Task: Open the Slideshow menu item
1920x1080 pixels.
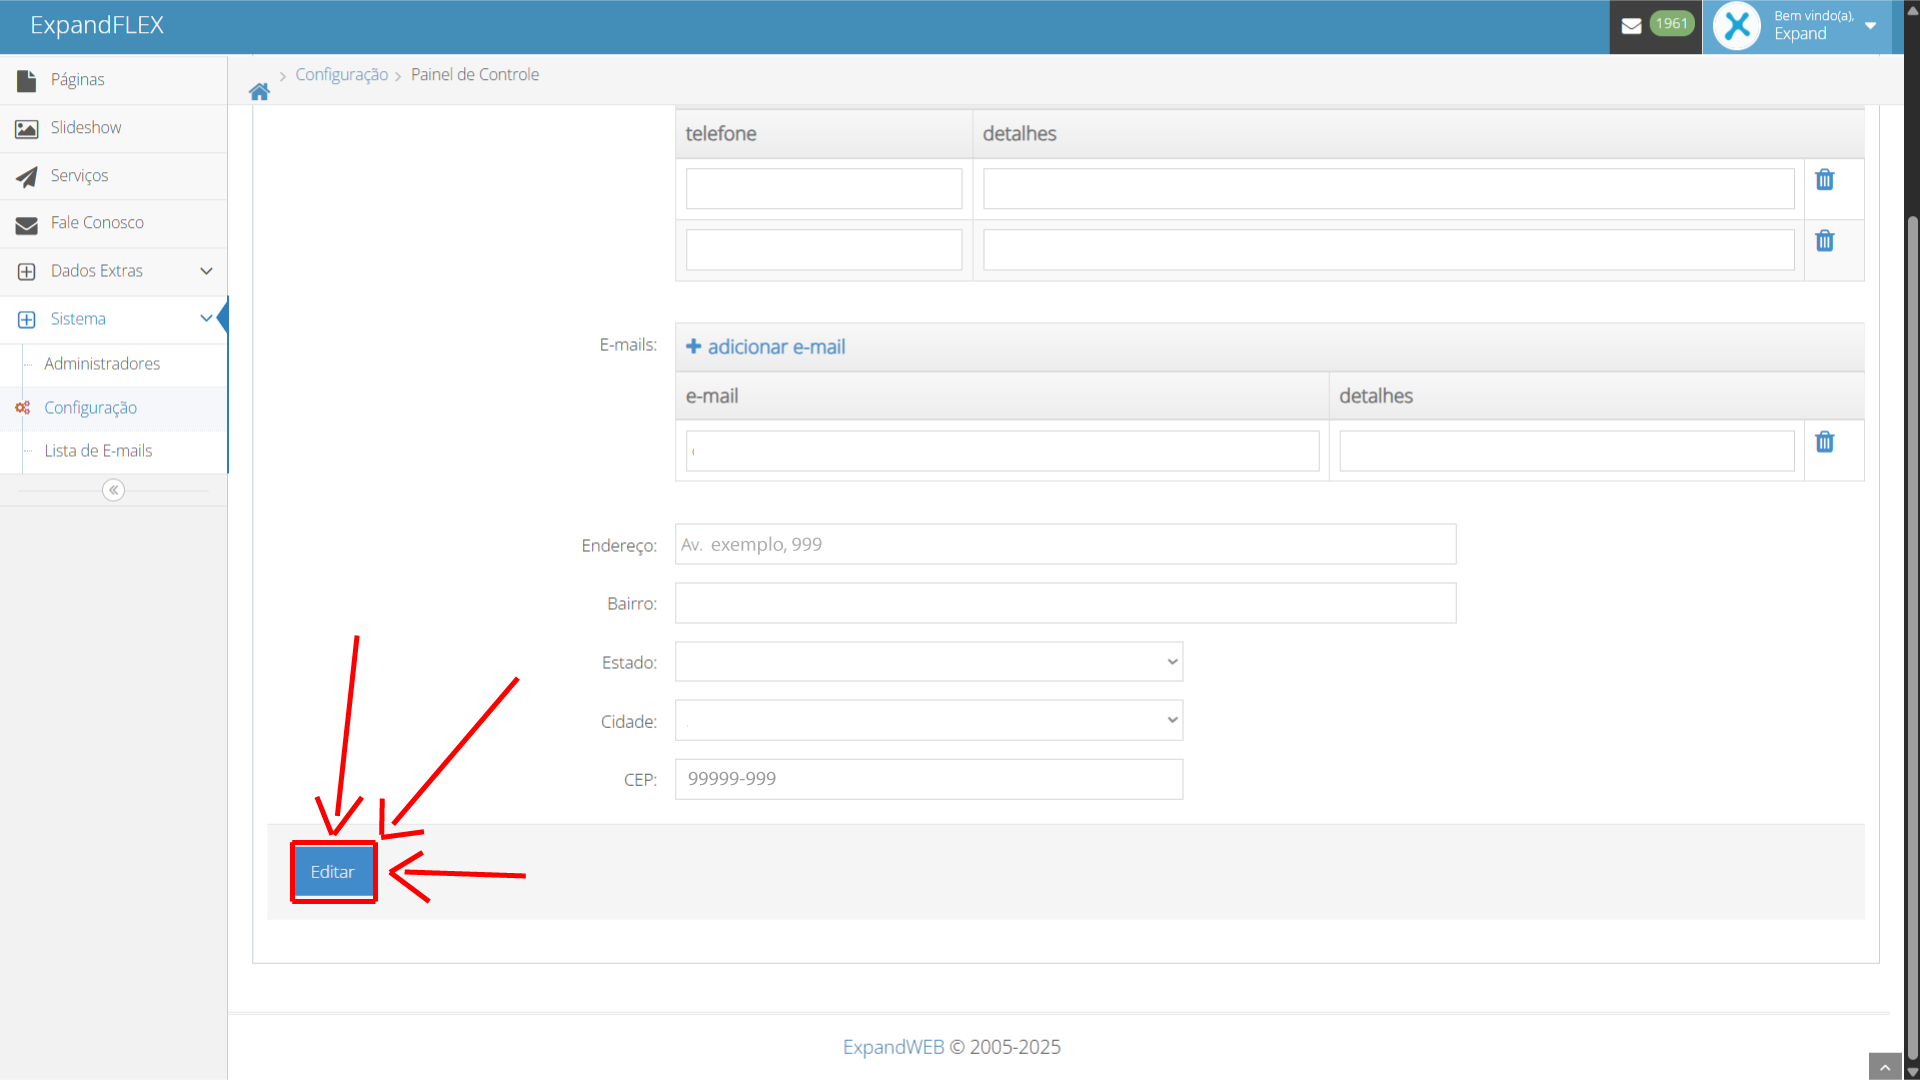Action: tap(86, 128)
